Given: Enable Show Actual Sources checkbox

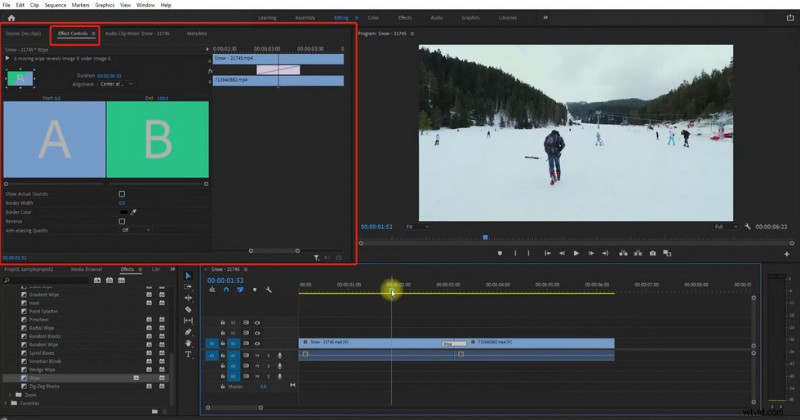Looking at the screenshot, I should (x=121, y=194).
